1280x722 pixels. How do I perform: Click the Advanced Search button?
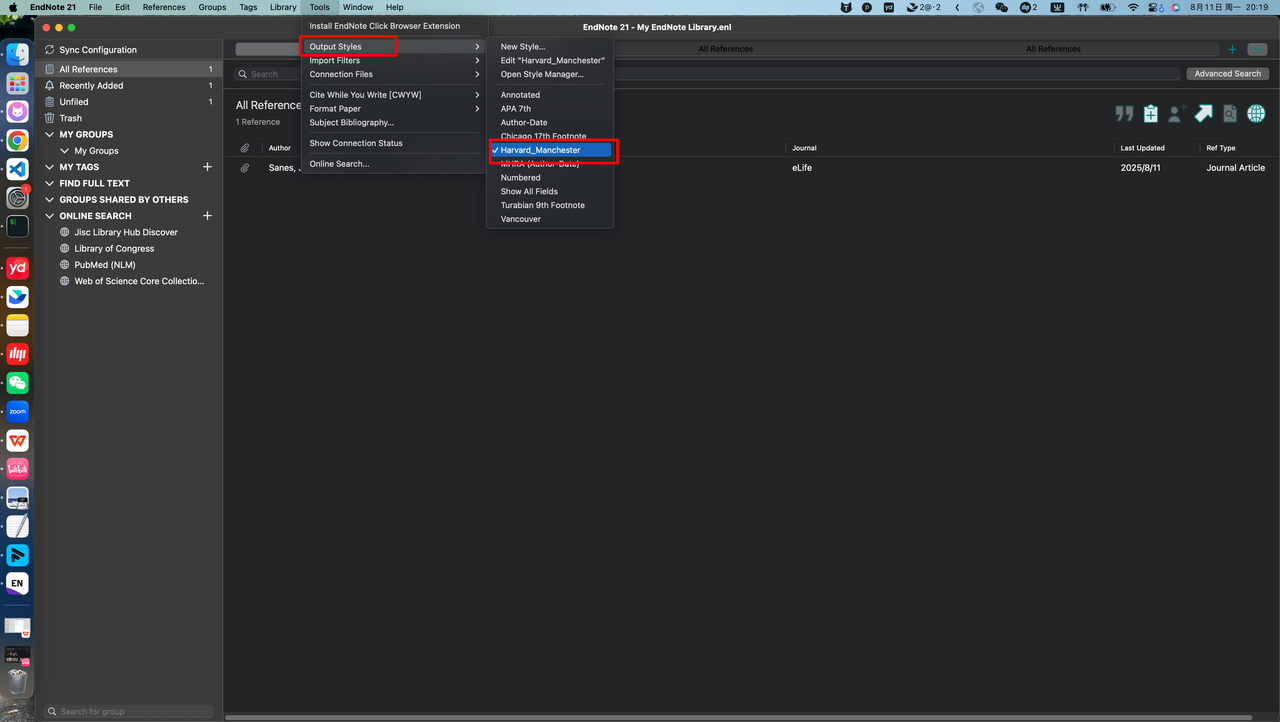(1227, 74)
